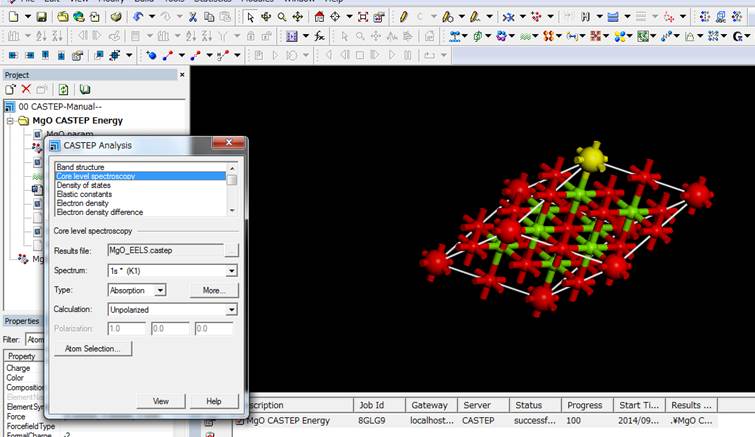Viewport: 755px width, 437px height.
Task: Click the View button in CASTEP Analysis
Action: point(161,401)
